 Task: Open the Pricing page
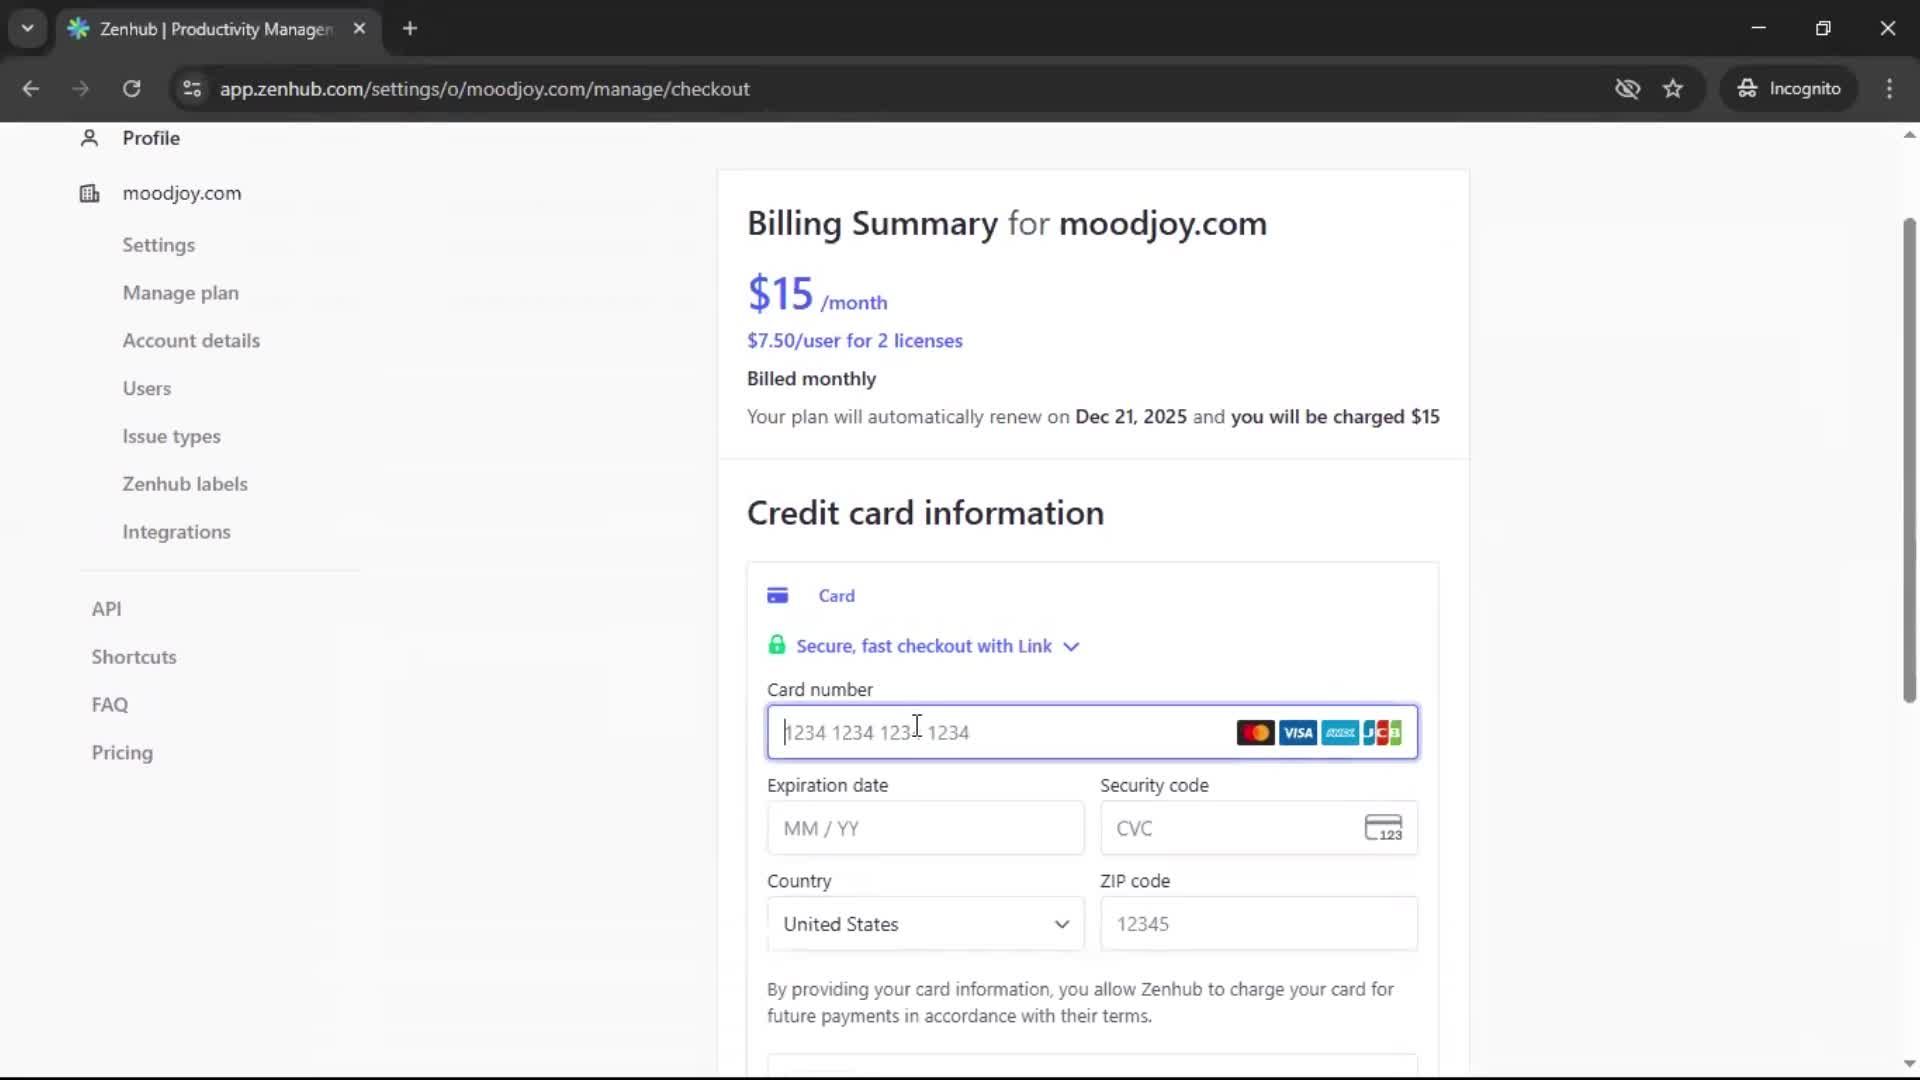point(121,752)
